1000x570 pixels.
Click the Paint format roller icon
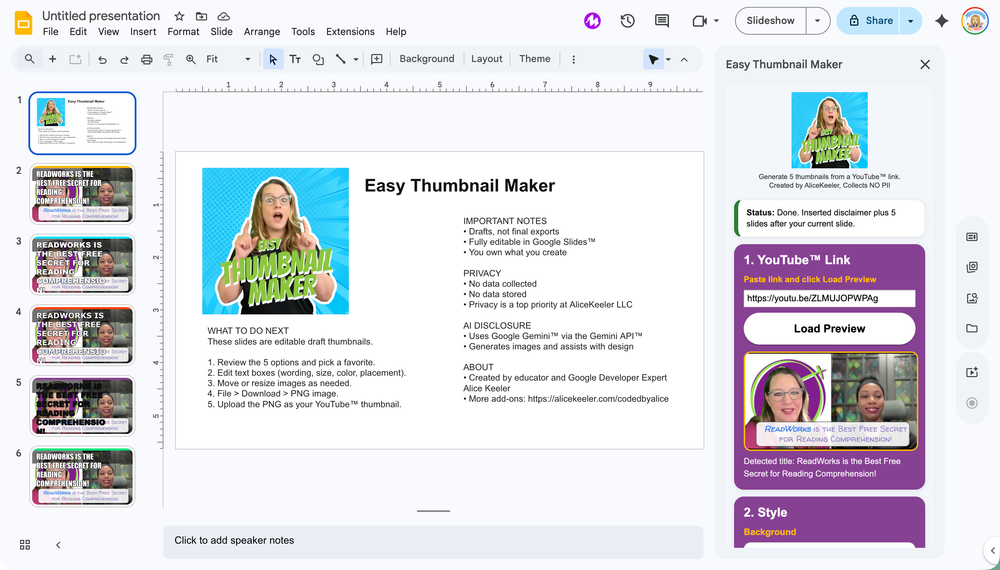click(168, 59)
